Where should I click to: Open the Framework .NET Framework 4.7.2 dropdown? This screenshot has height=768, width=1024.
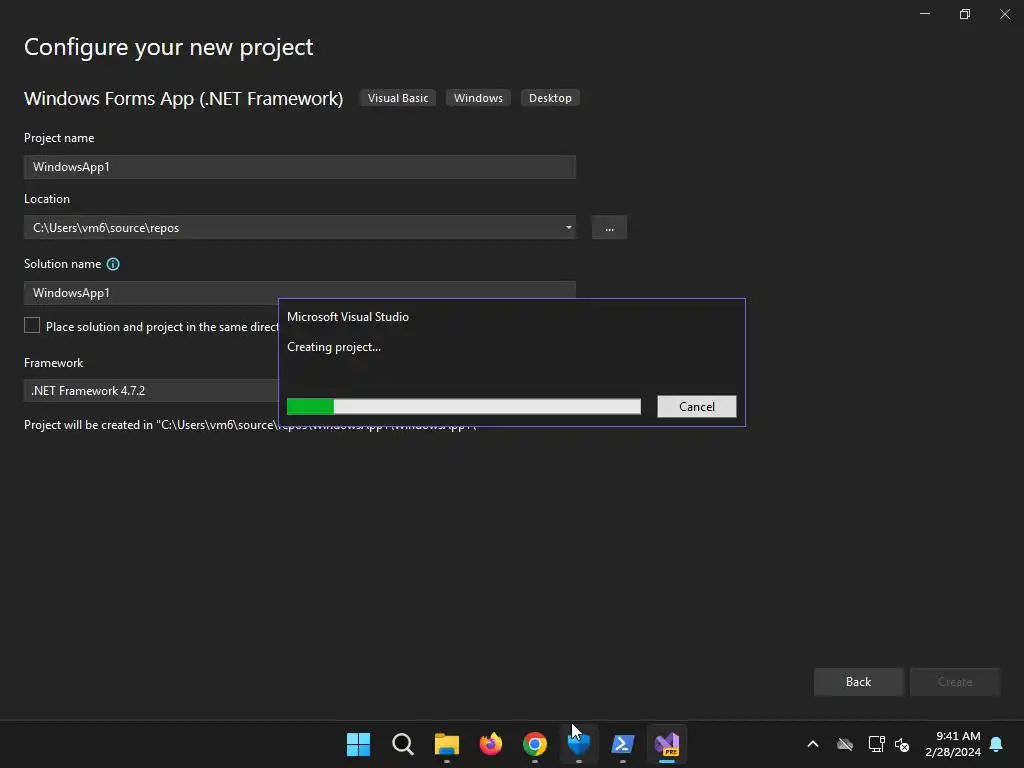coord(152,391)
